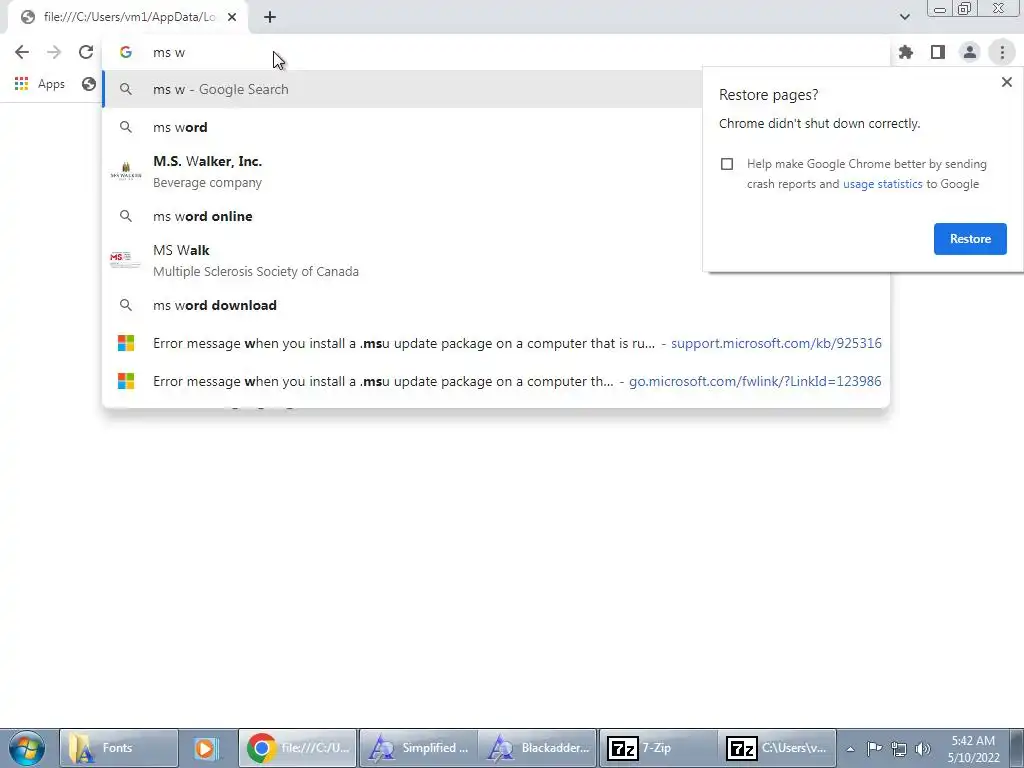This screenshot has height=768, width=1024.
Task: Reload the current page
Action: coord(86,52)
